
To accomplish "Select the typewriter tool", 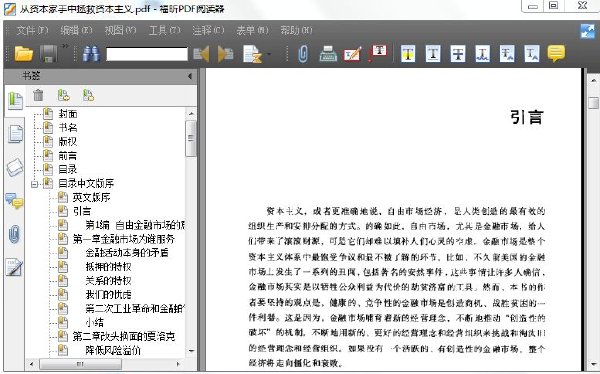I will (328, 54).
